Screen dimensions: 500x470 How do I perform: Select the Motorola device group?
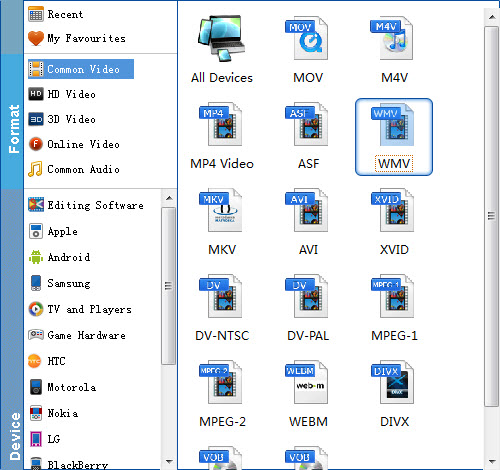[x=62, y=387]
